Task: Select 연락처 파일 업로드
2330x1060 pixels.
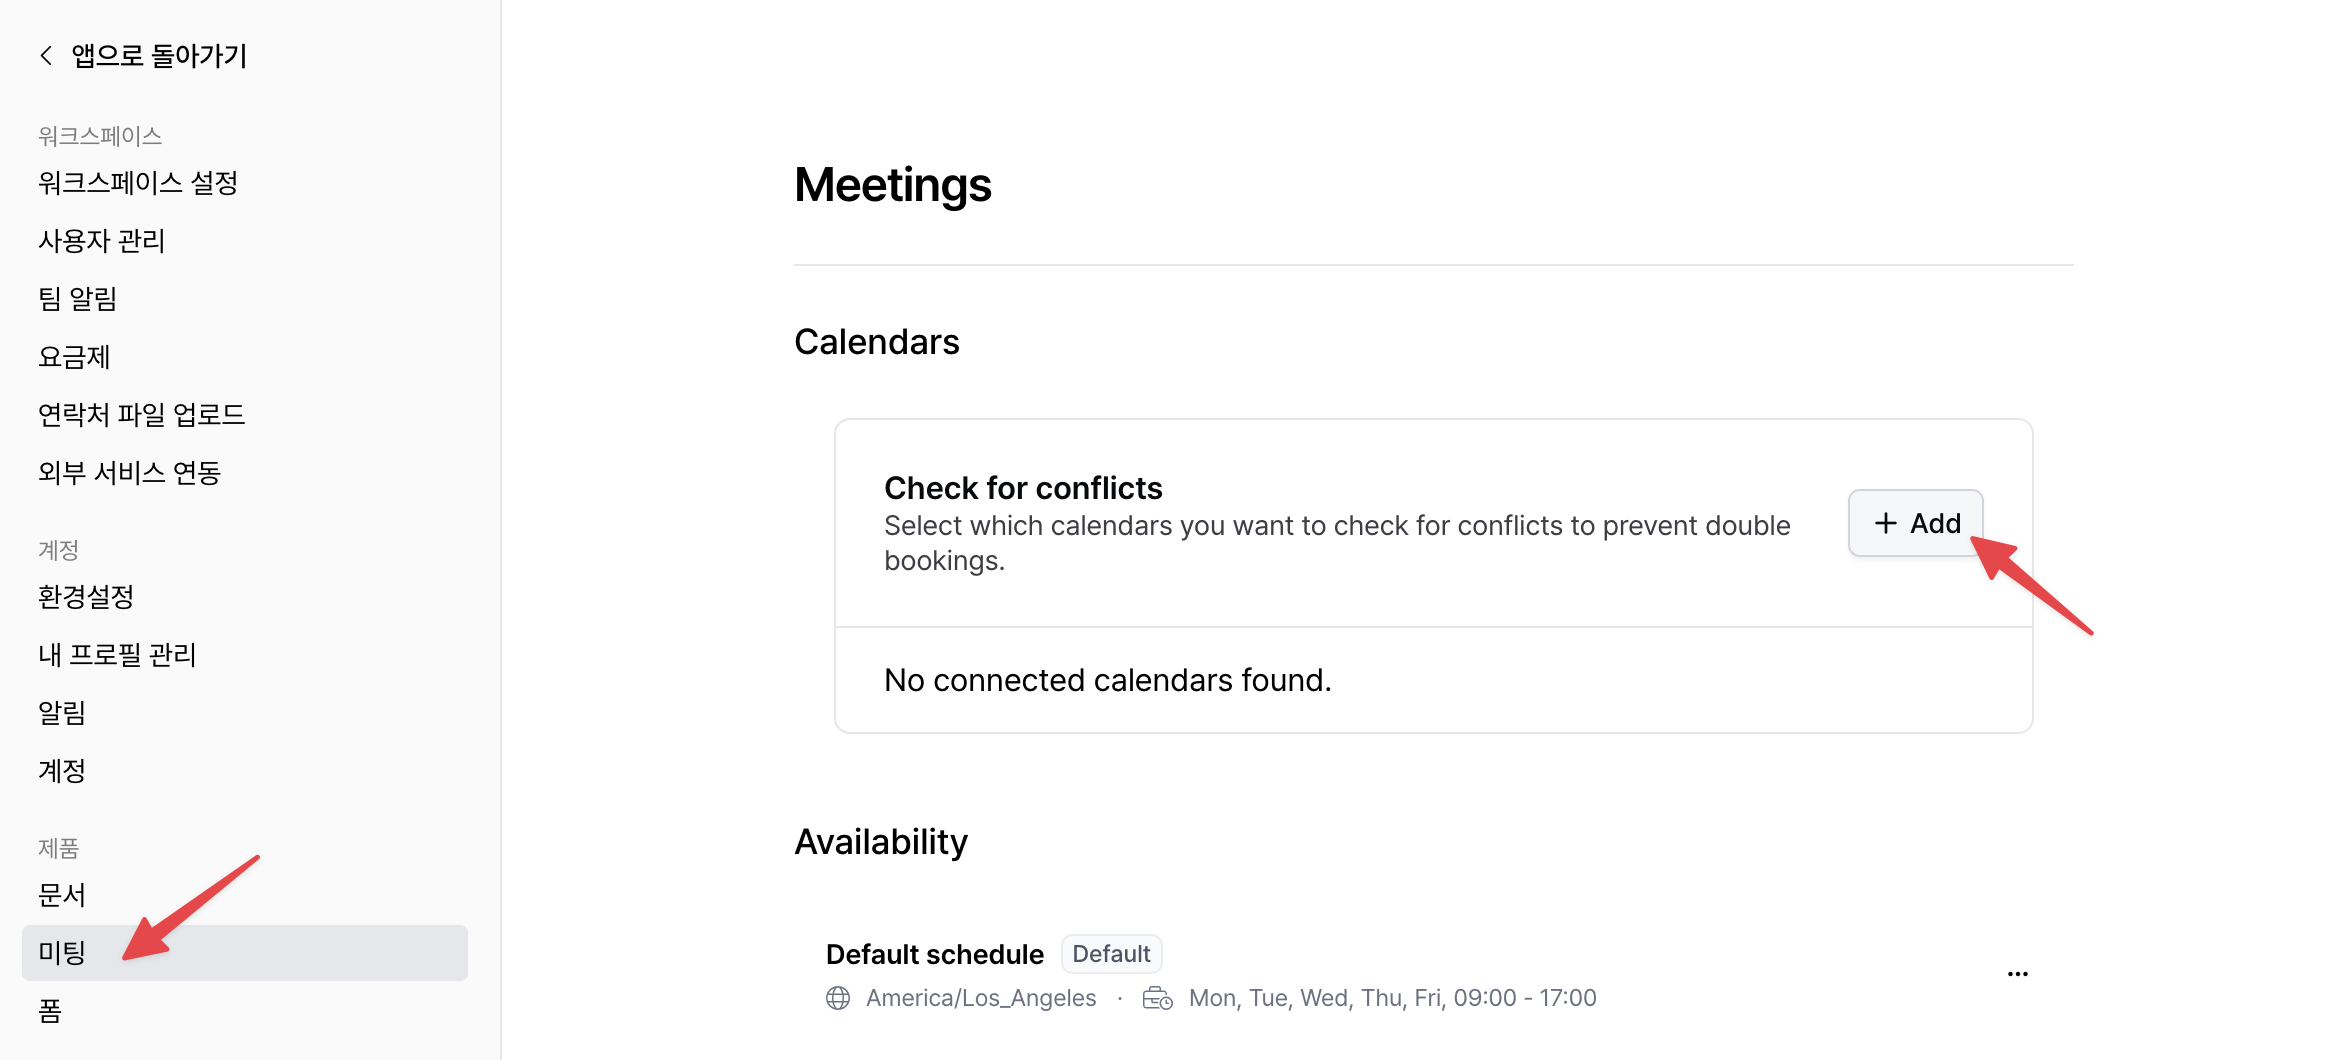Action: (x=141, y=414)
